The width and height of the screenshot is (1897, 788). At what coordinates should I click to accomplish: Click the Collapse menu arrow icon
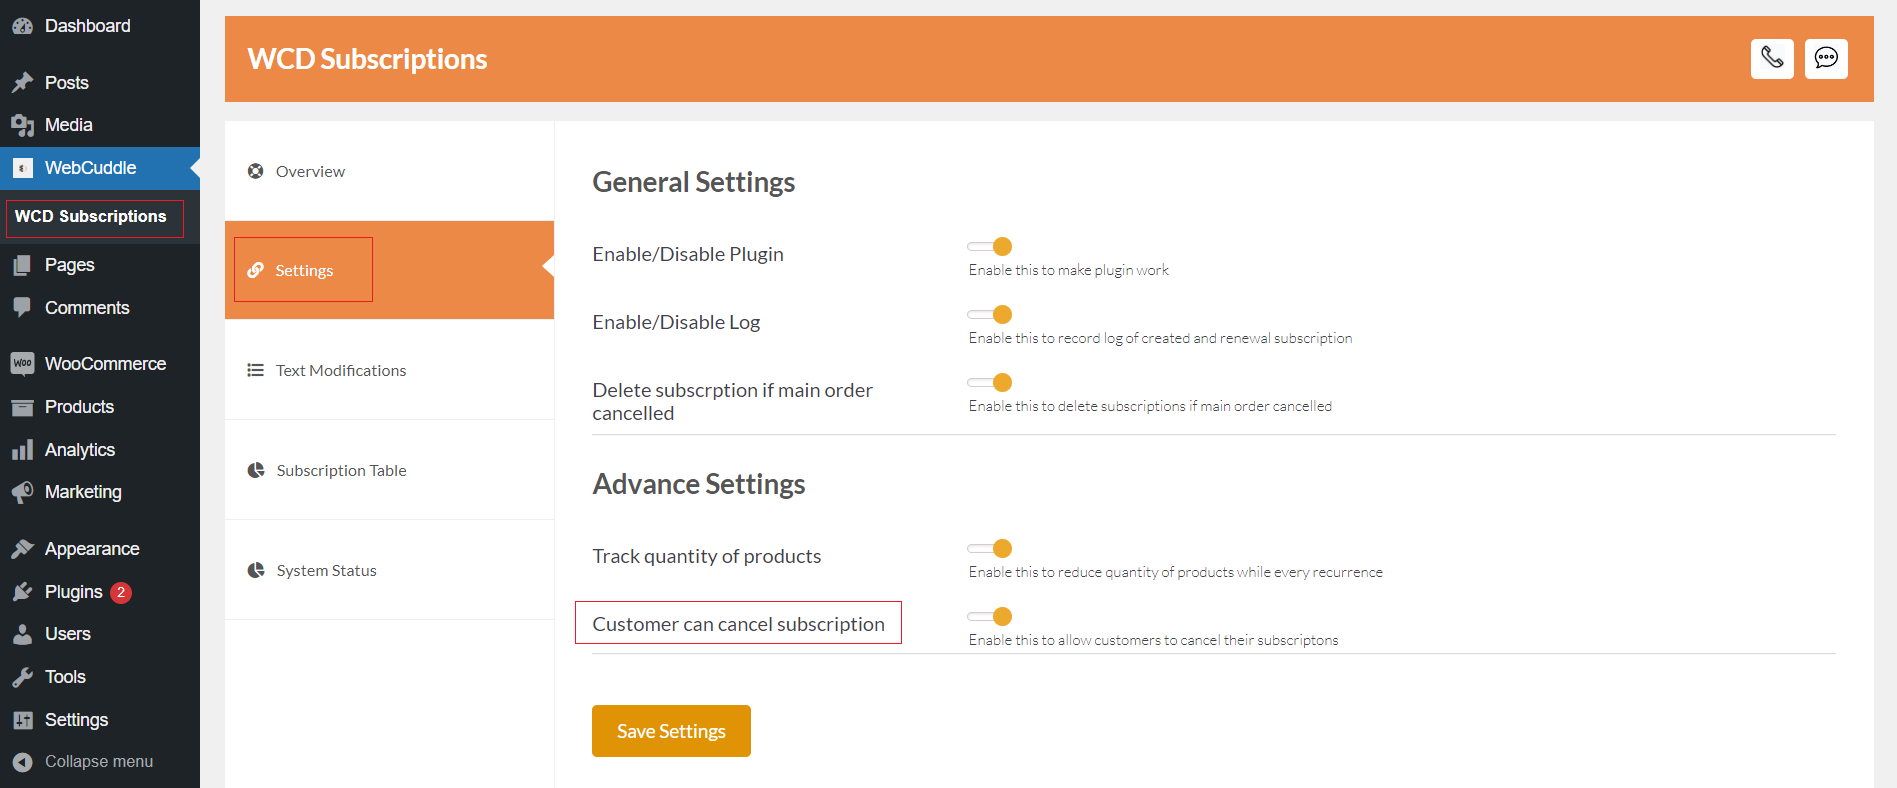click(22, 762)
